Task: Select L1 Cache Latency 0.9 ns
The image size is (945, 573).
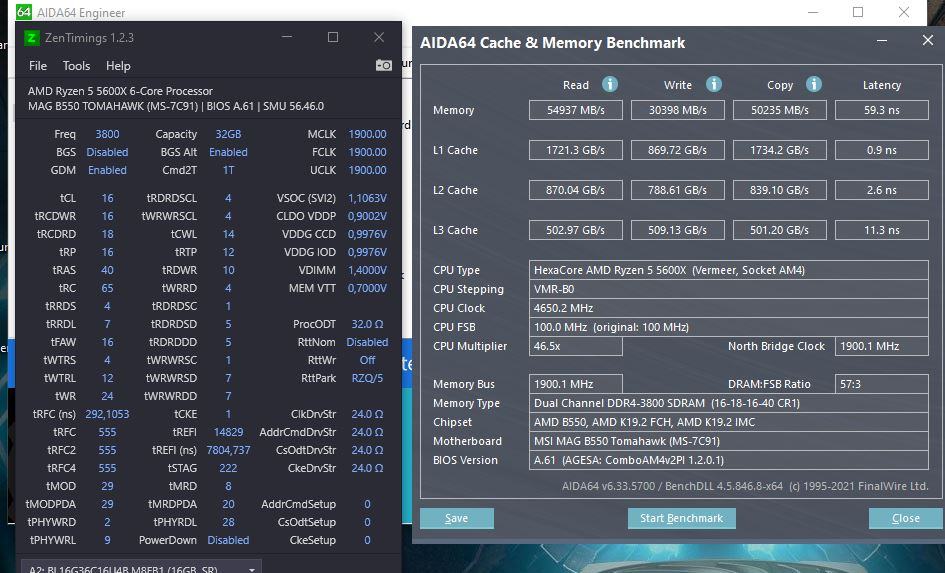Action: click(x=882, y=150)
